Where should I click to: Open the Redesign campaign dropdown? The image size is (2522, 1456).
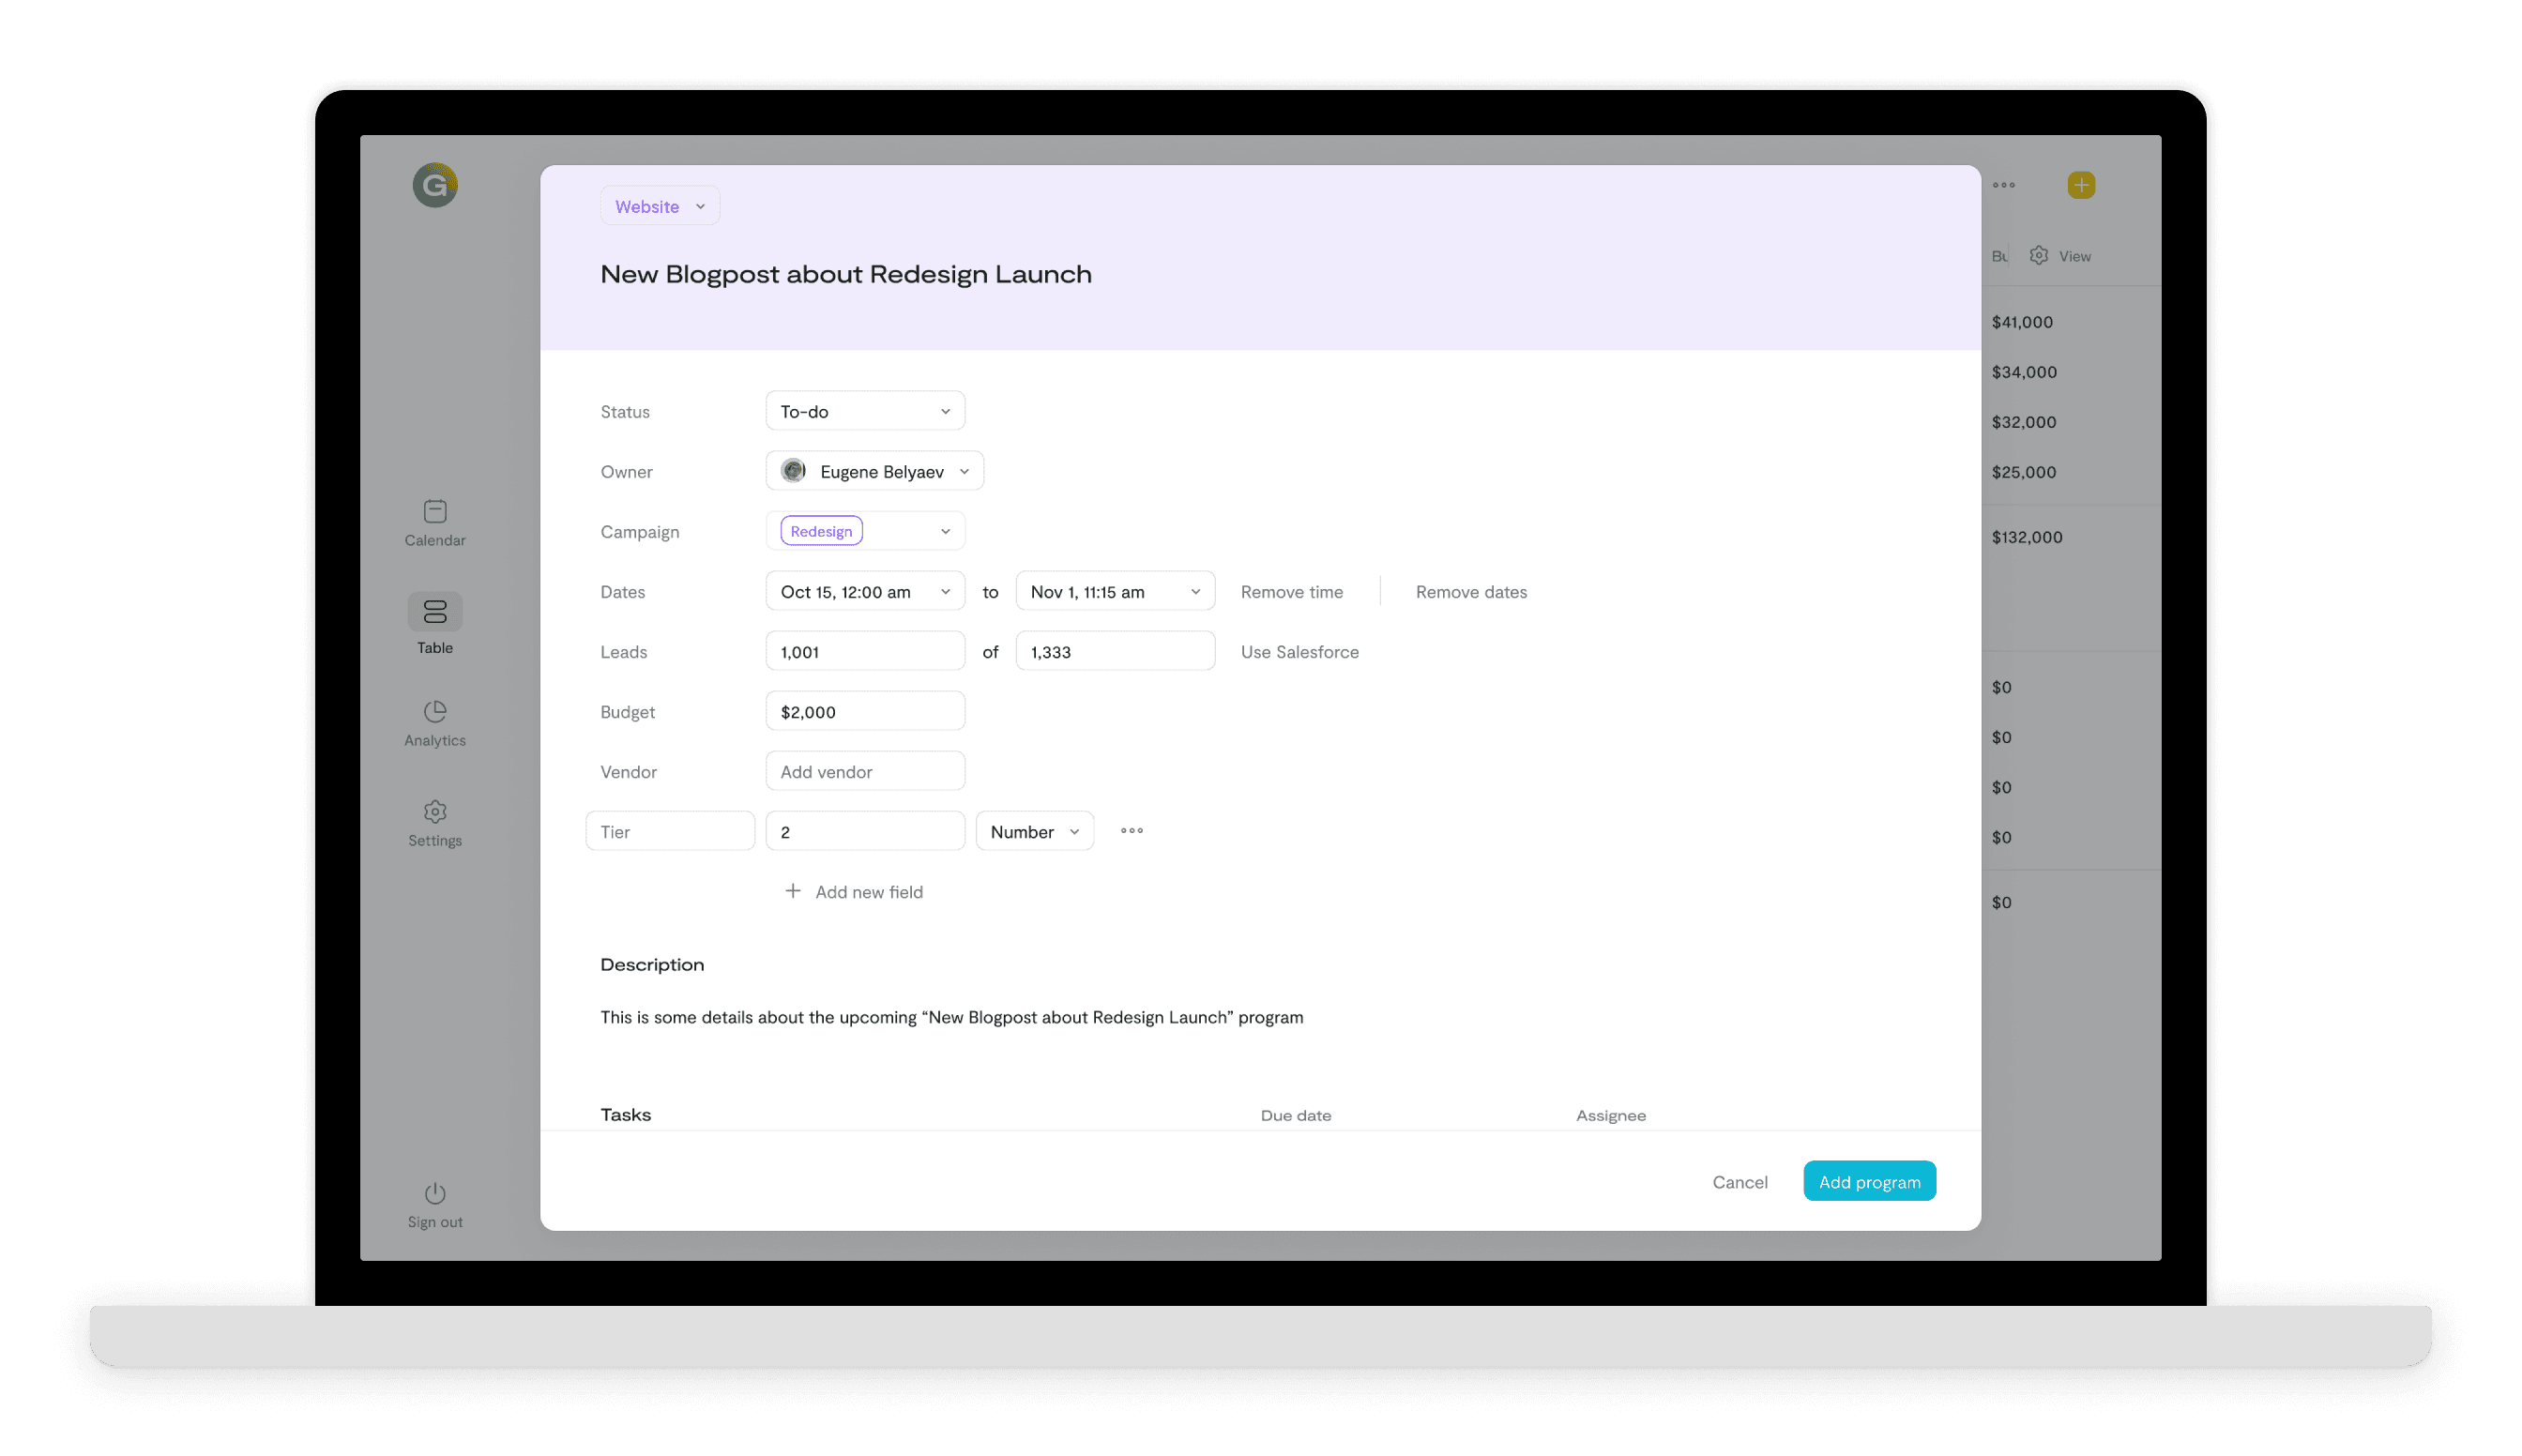click(x=865, y=531)
